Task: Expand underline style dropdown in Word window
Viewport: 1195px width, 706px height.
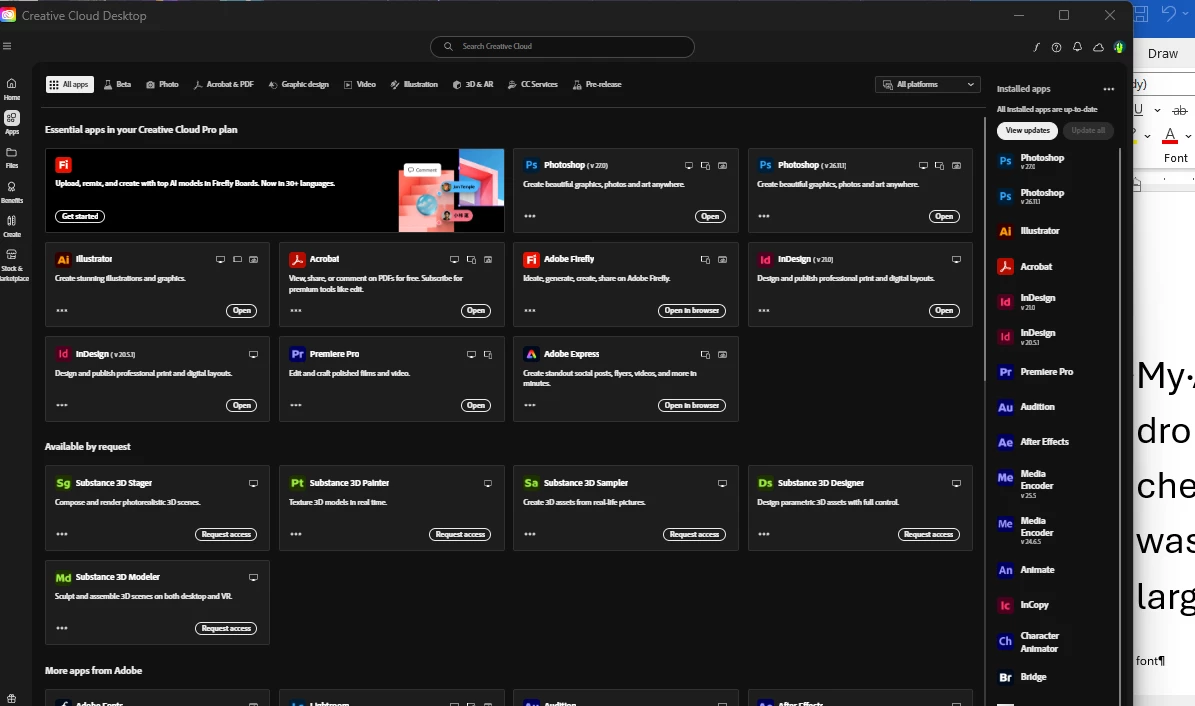Action: pos(1157,111)
